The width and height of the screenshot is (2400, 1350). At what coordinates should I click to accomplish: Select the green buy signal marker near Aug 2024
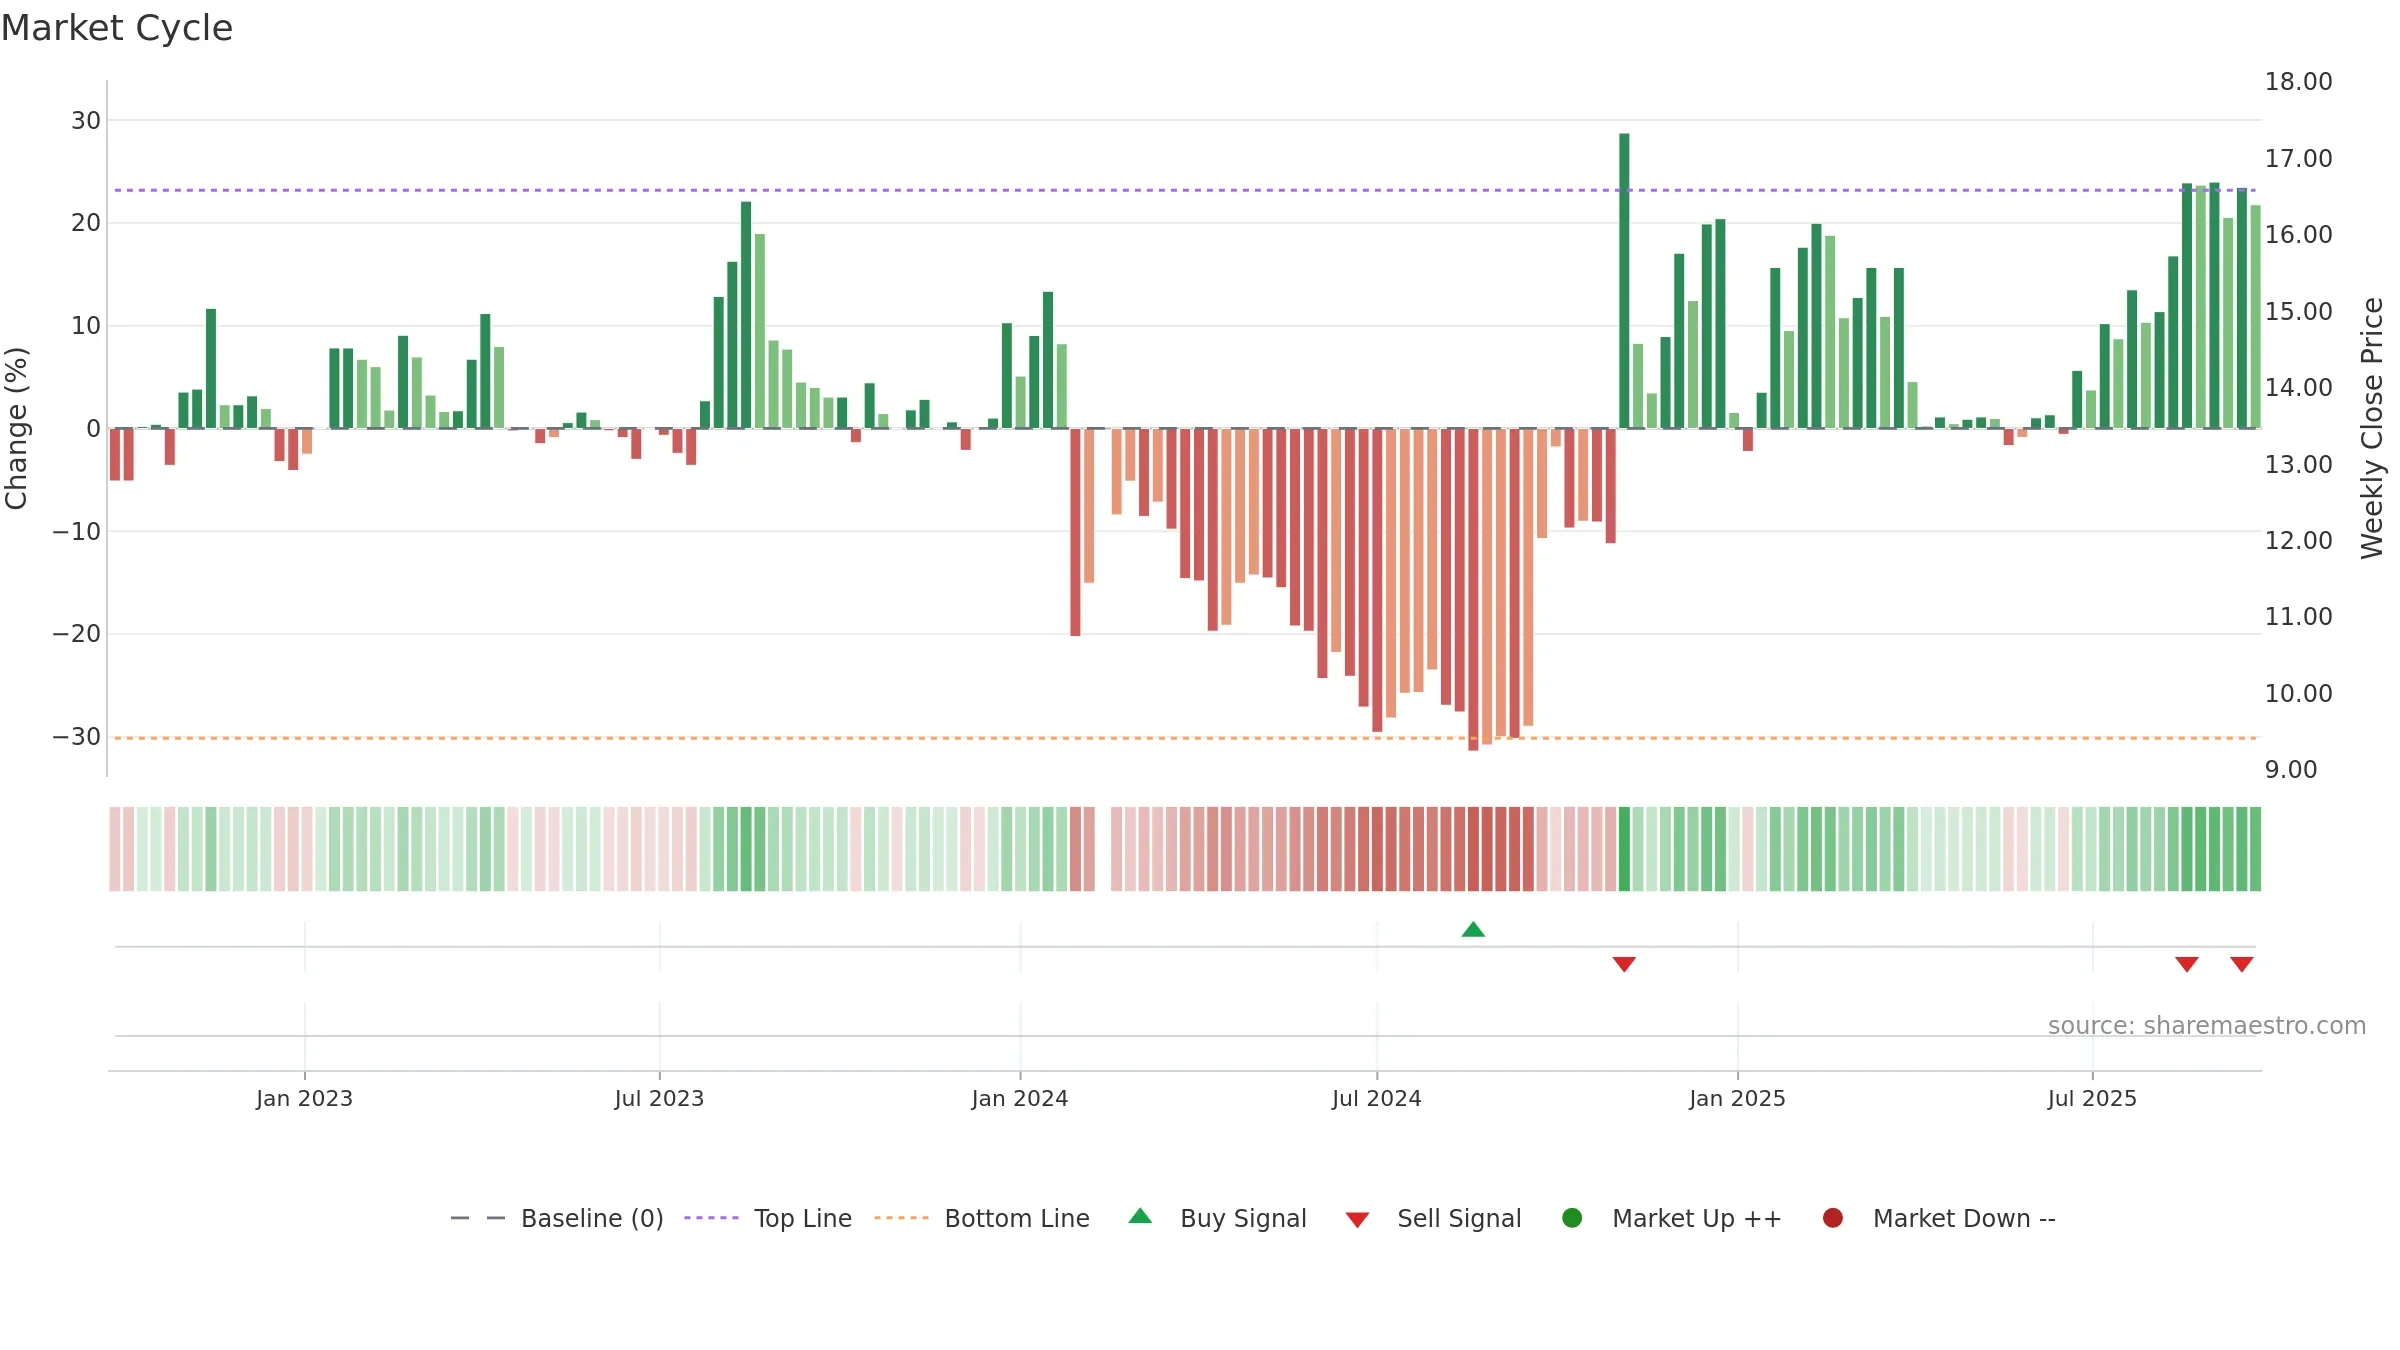click(1473, 929)
